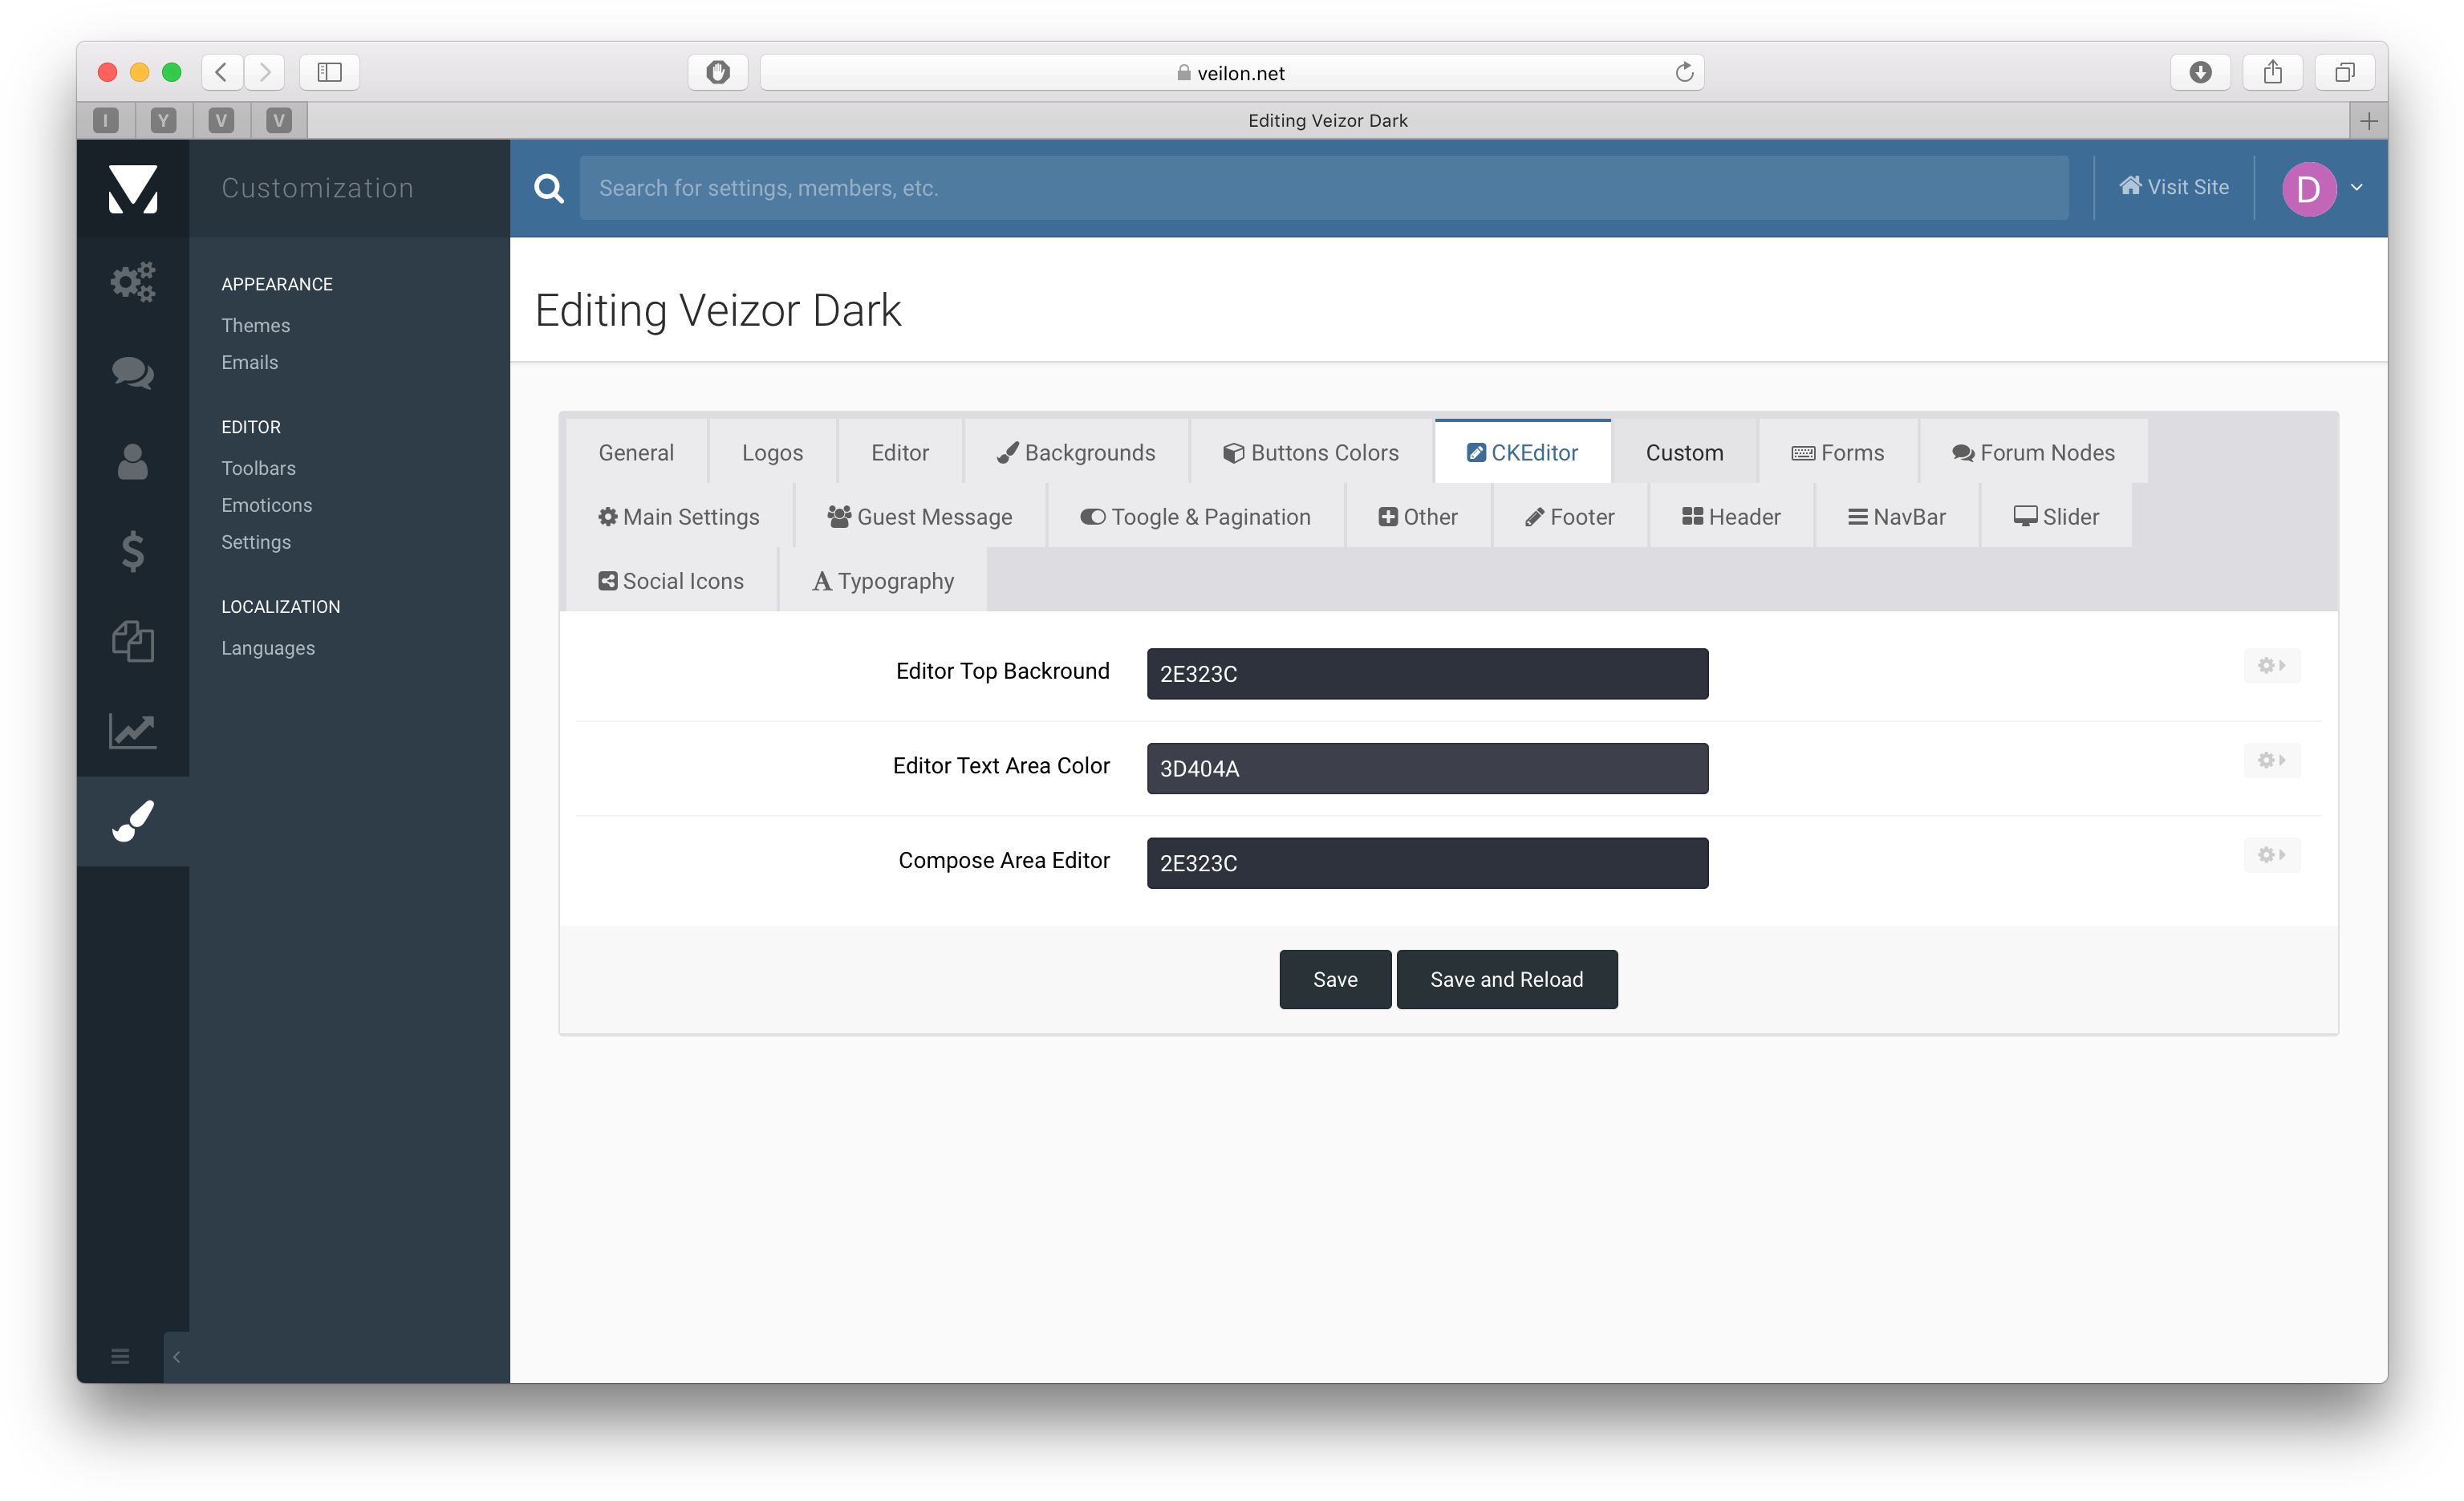Screen dimensions: 2464x1501
Task: Click the search magnifier icon in top bar
Action: [x=549, y=189]
